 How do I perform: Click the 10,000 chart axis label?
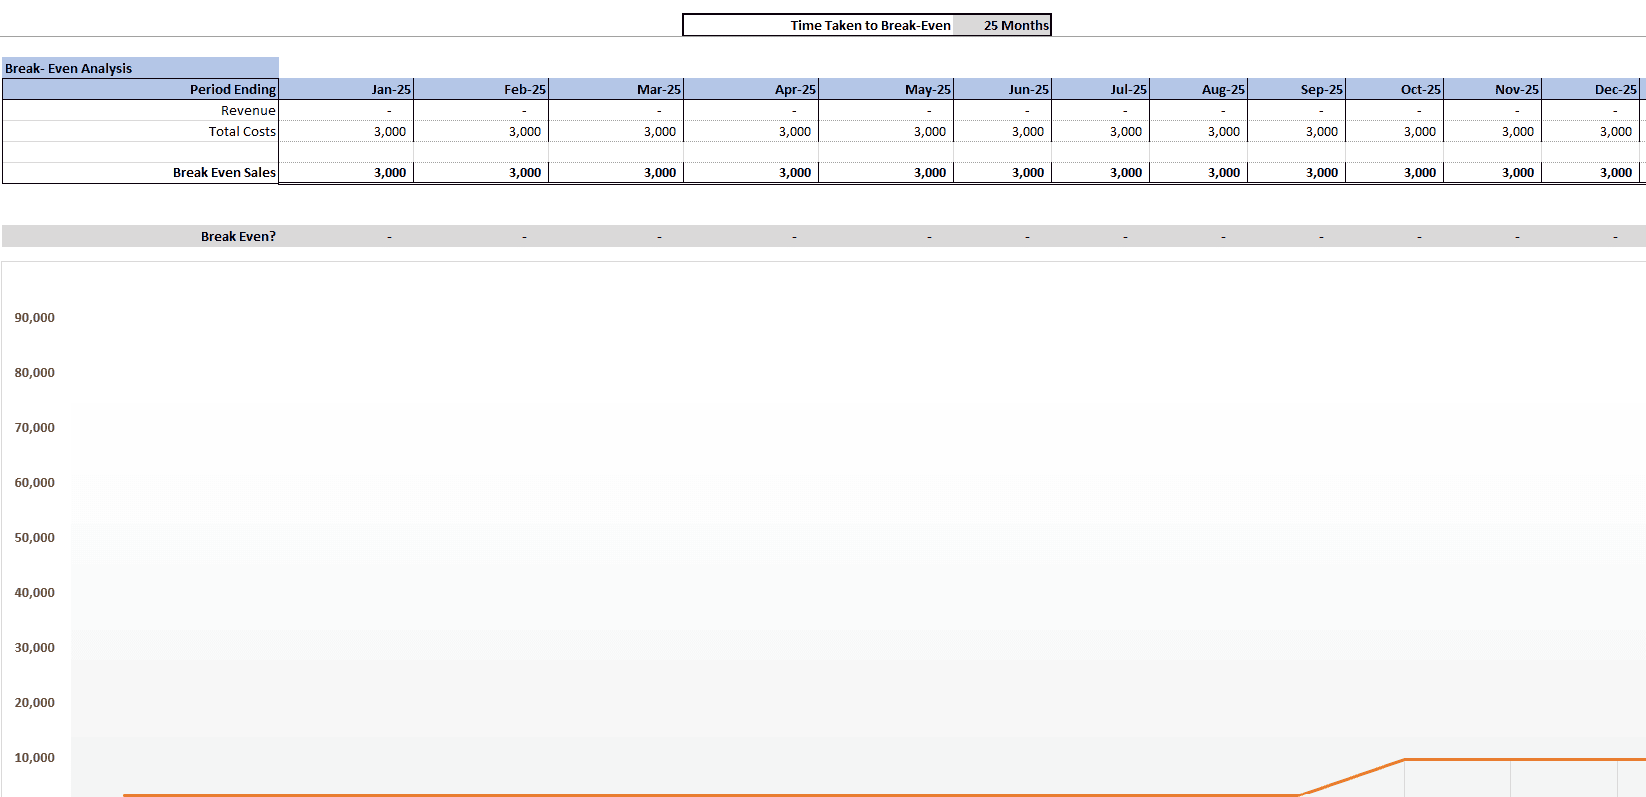[35, 757]
